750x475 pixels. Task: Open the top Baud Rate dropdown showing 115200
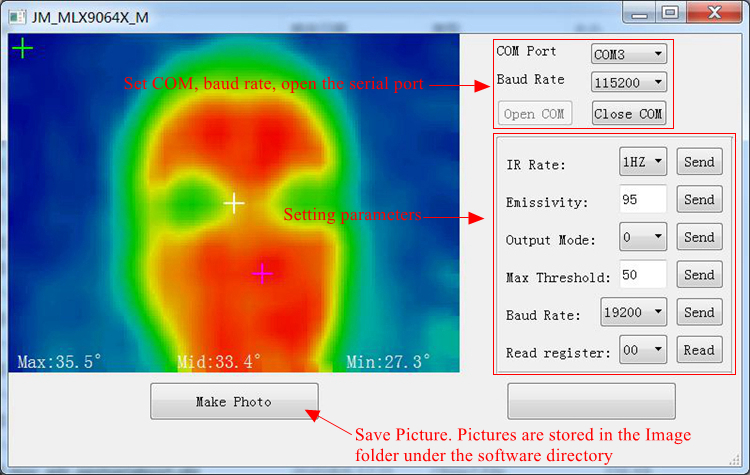tap(629, 82)
